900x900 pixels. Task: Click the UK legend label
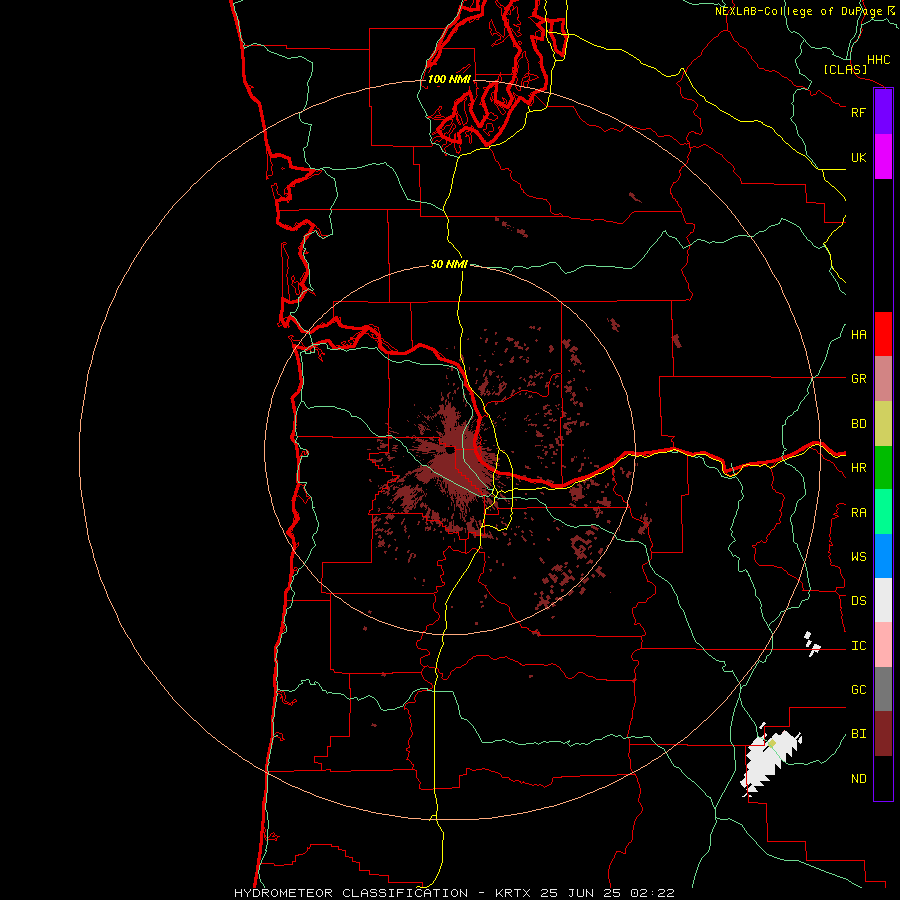[859, 157]
